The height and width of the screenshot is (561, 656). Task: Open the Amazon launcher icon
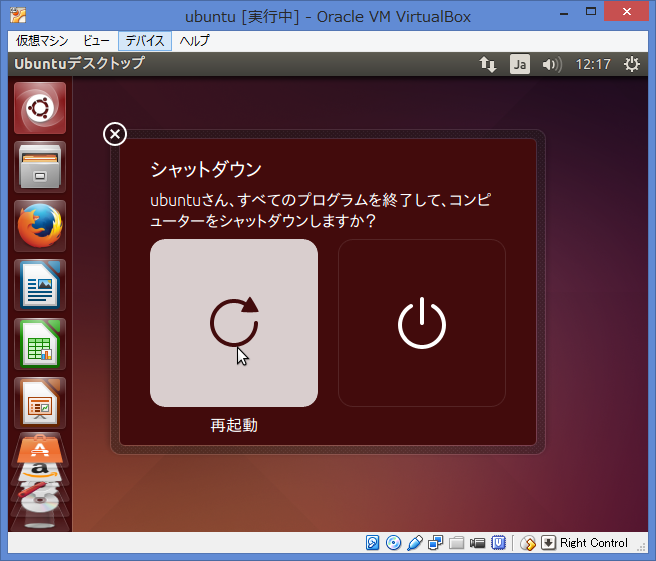point(40,472)
